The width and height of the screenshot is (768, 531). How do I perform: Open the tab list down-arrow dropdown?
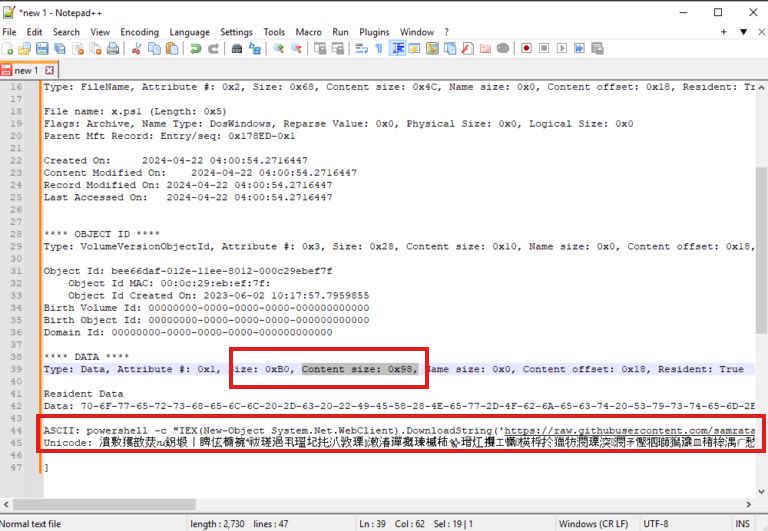[x=744, y=32]
